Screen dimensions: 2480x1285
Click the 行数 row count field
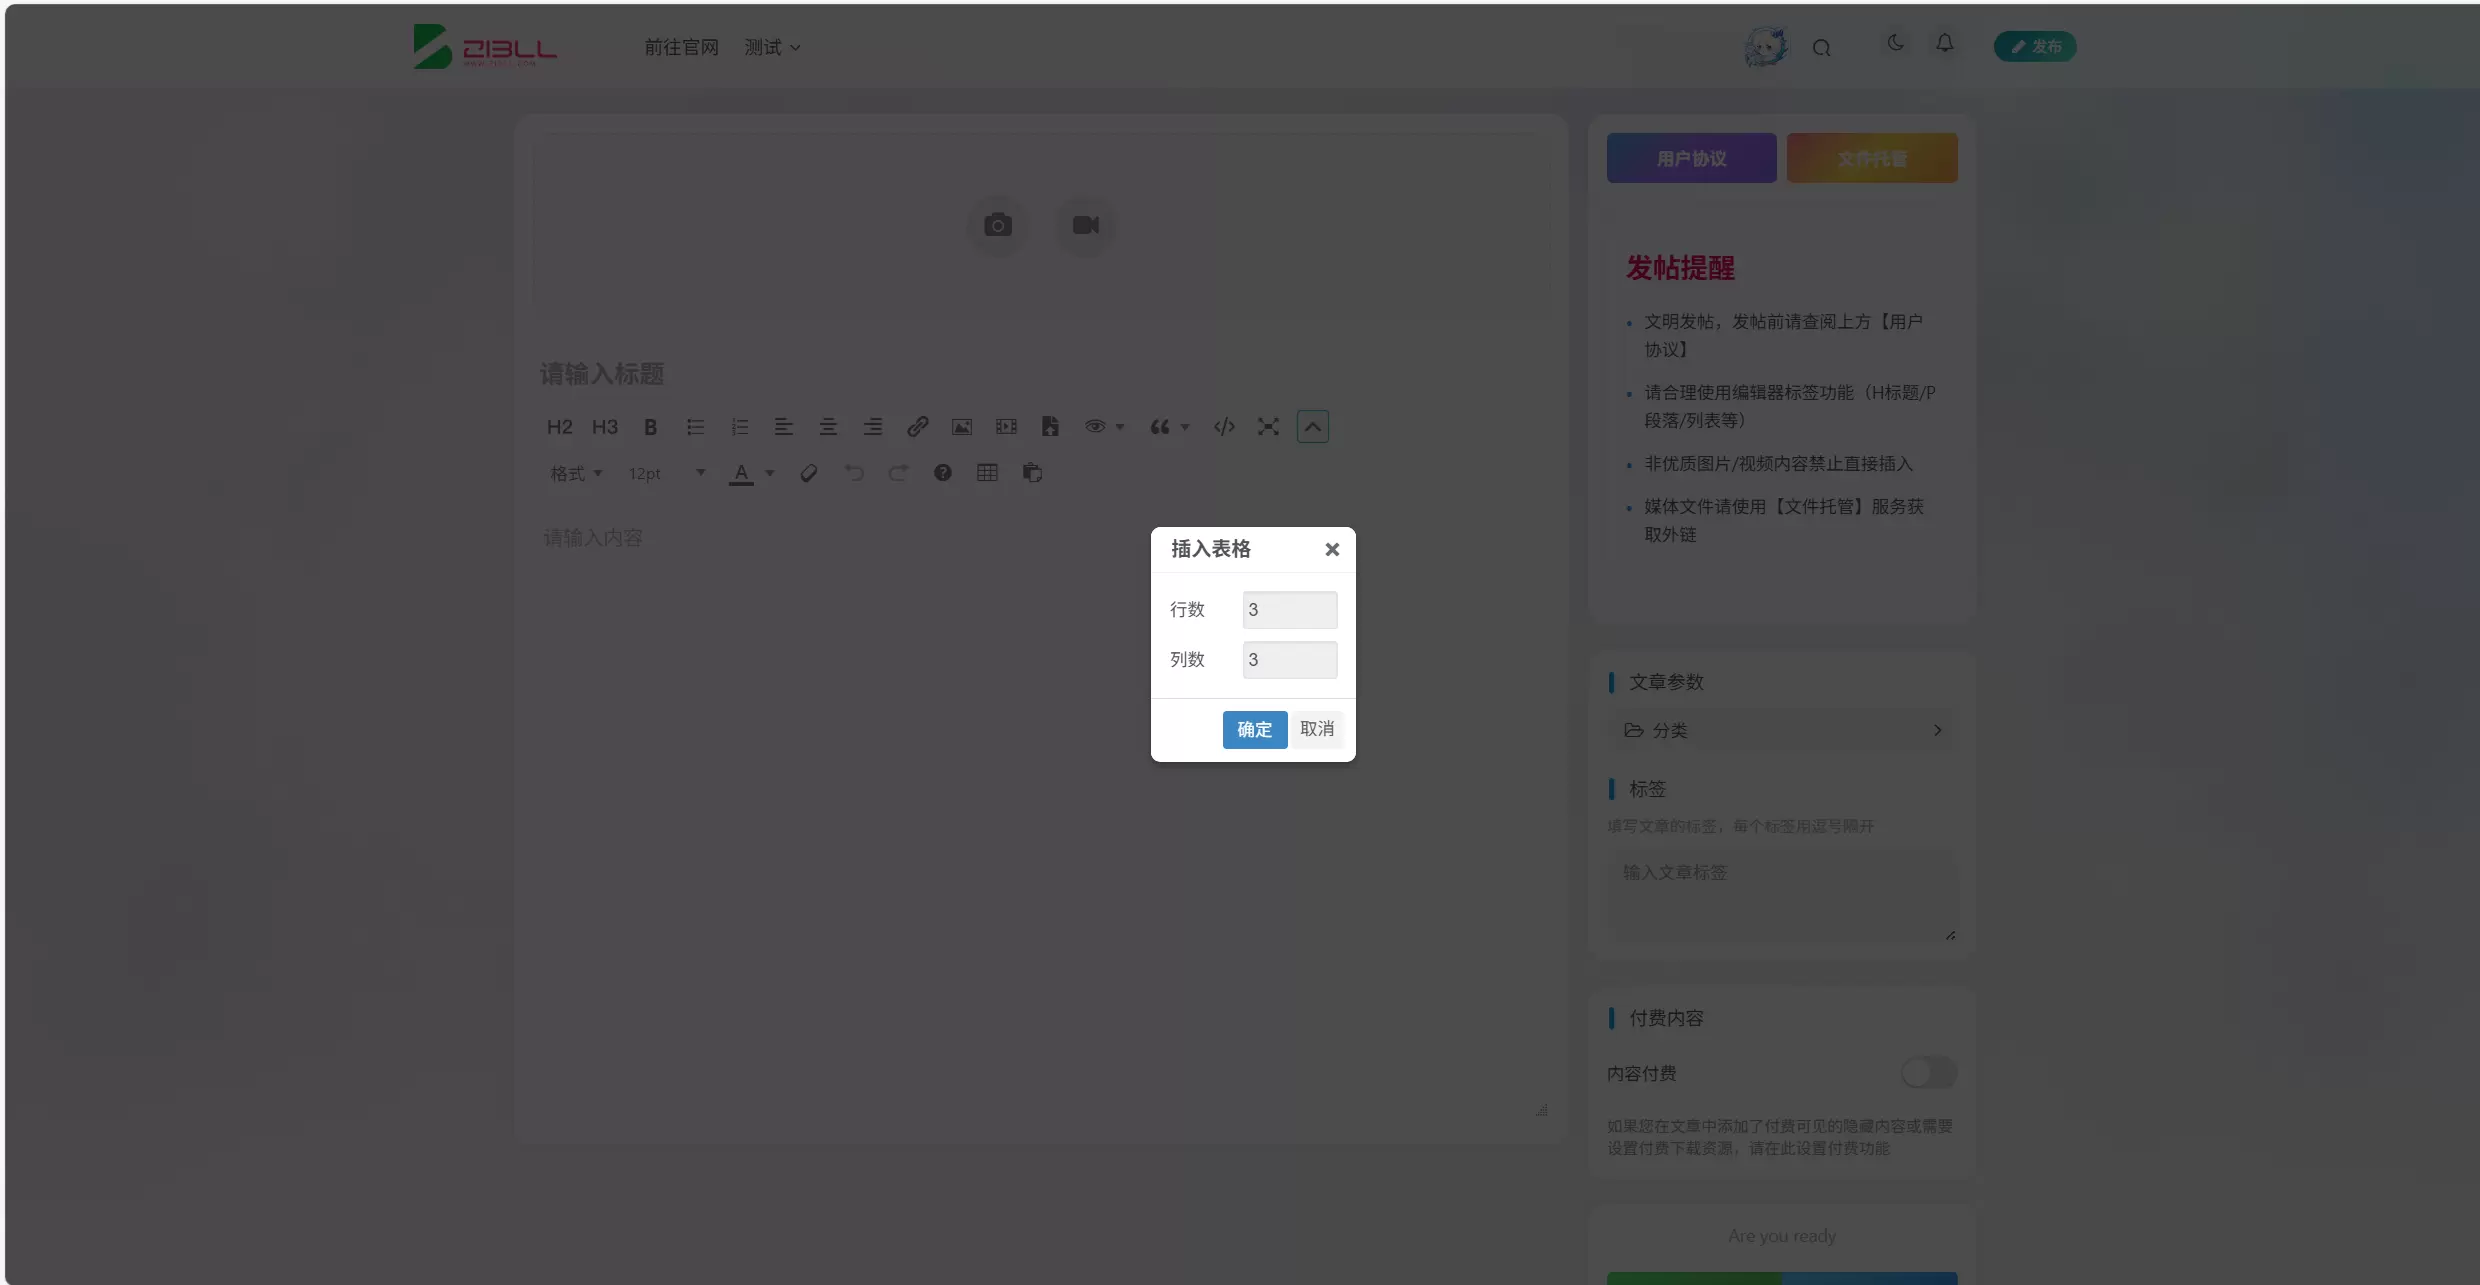coord(1289,610)
